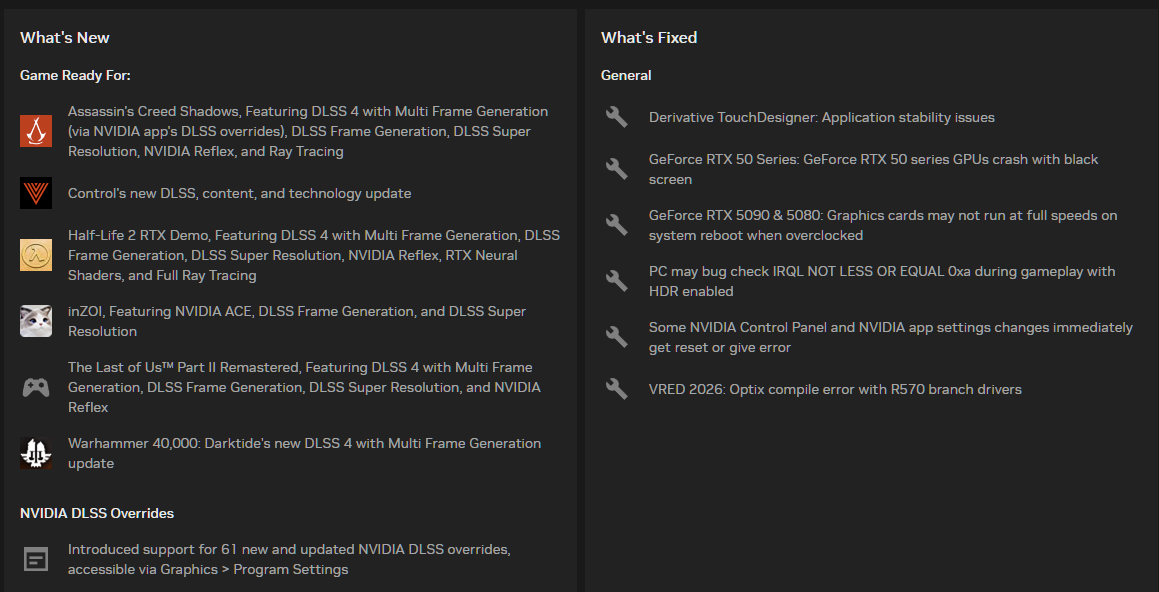Click the NVIDIA DLSS Overrides section title
Viewport: 1159px width, 592px height.
coord(97,513)
